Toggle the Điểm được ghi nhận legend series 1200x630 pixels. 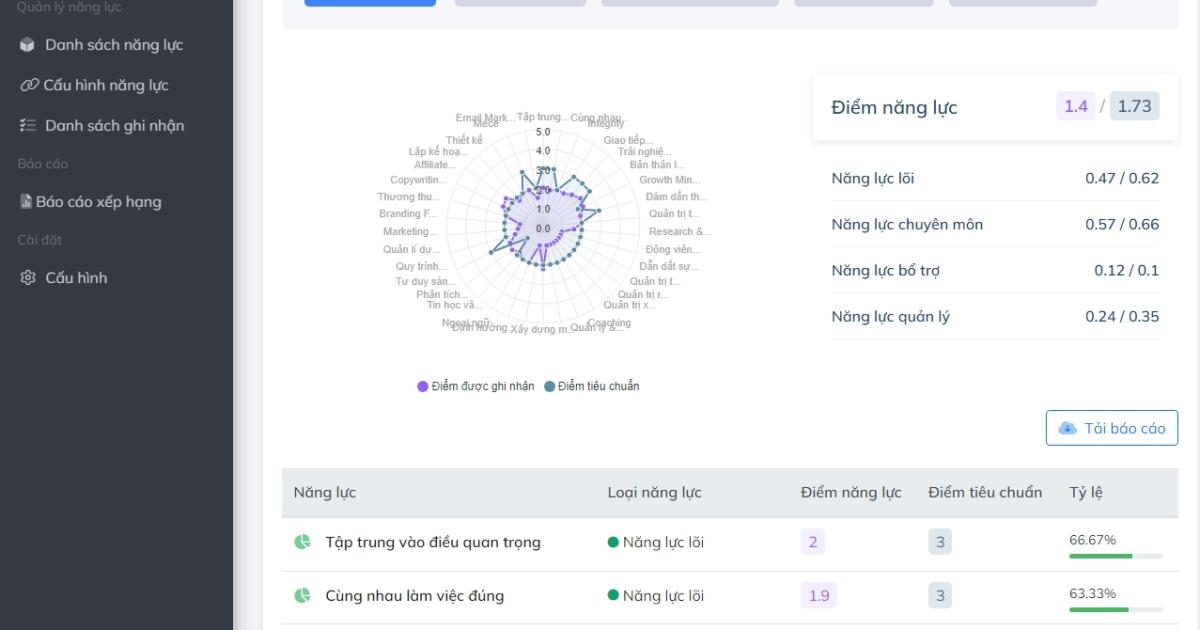point(476,386)
